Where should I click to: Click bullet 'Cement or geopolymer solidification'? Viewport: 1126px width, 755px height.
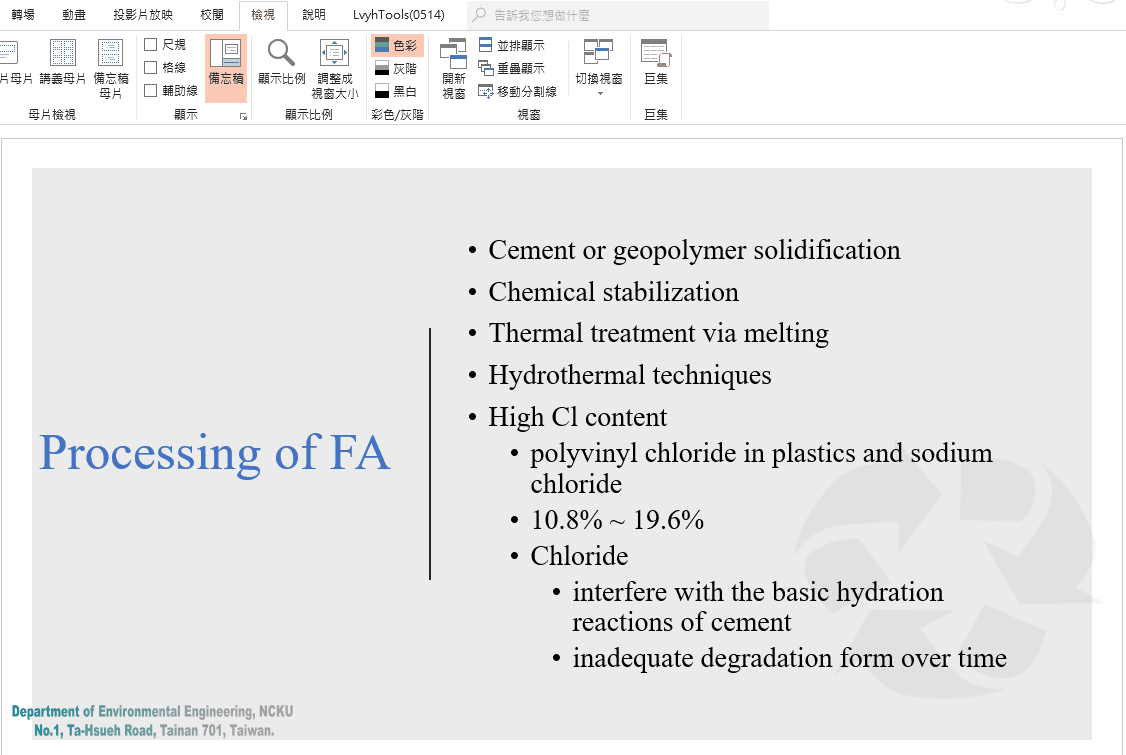pyautogui.click(x=694, y=250)
